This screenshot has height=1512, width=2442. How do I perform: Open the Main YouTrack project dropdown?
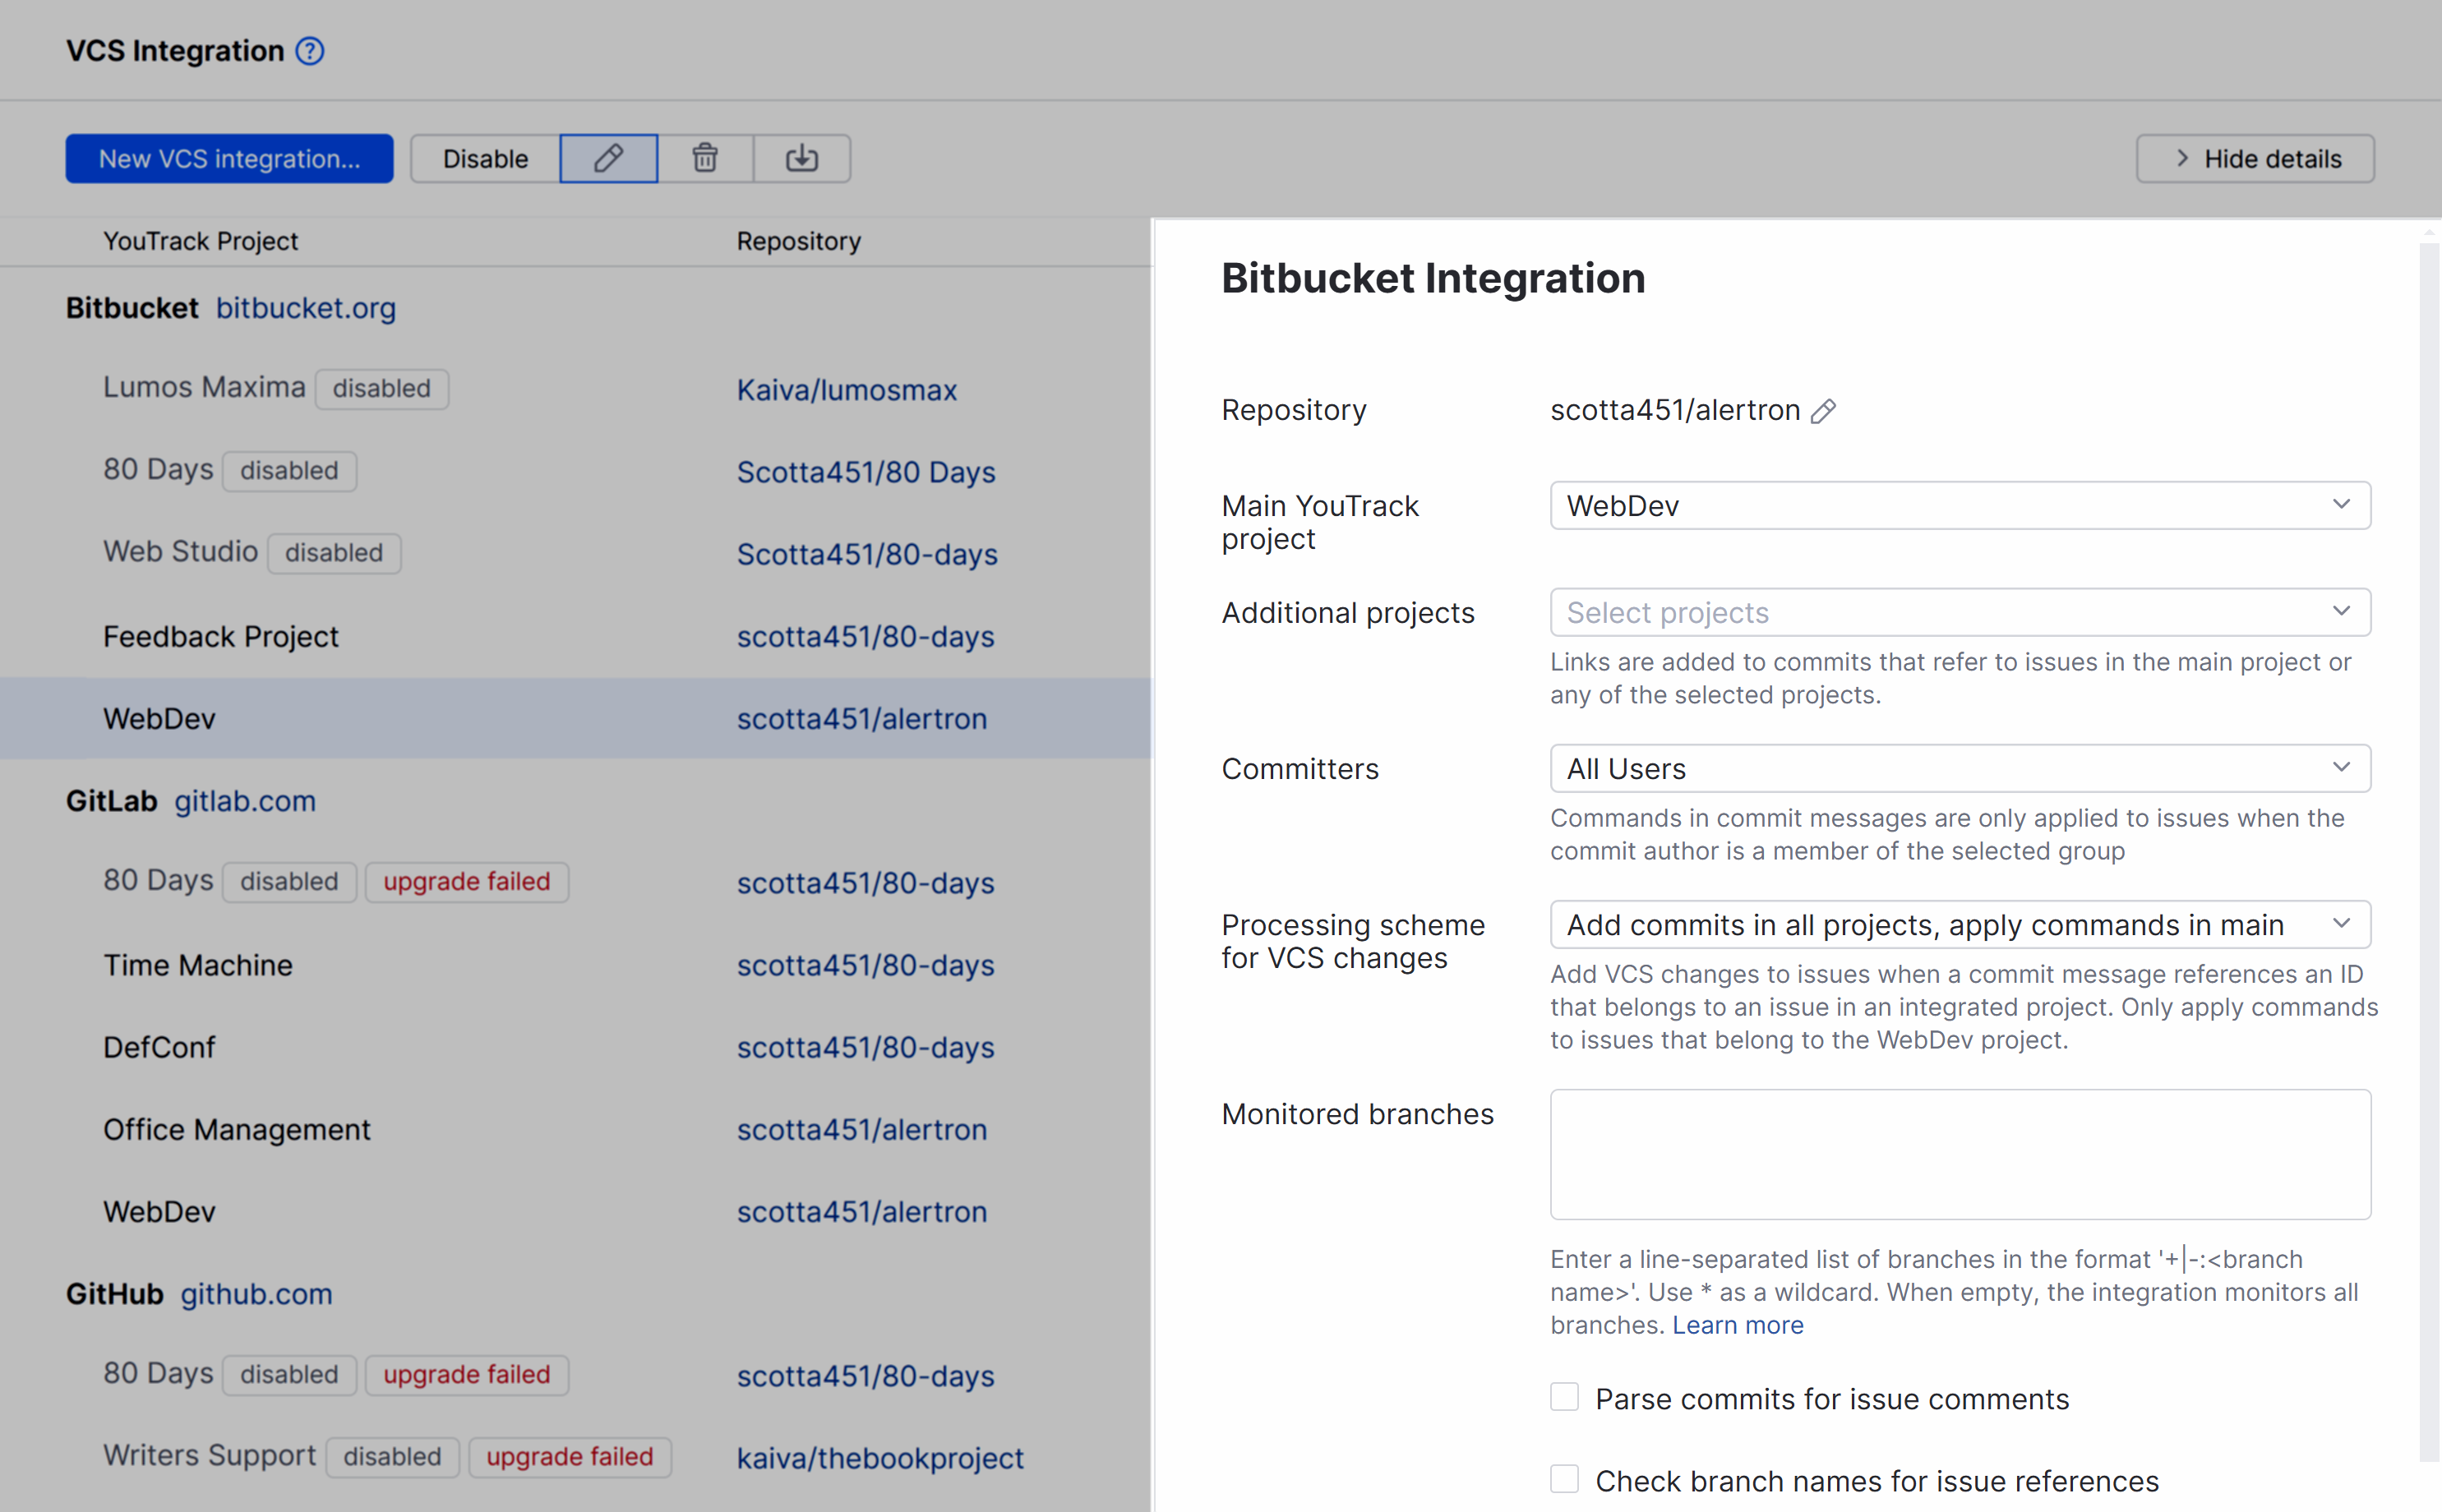point(1958,505)
